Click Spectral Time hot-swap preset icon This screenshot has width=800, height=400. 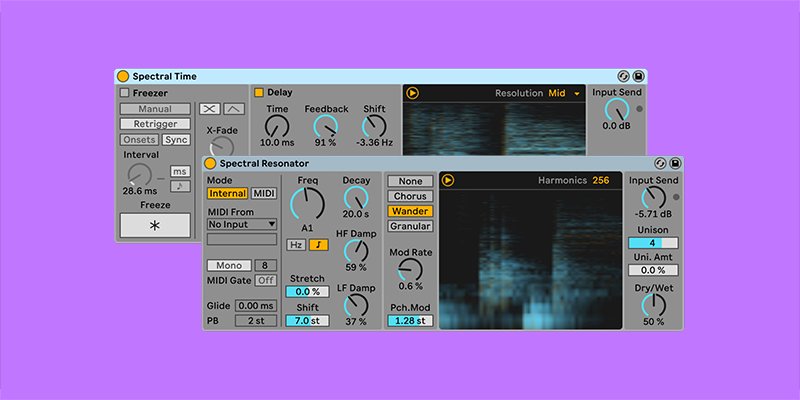(623, 77)
